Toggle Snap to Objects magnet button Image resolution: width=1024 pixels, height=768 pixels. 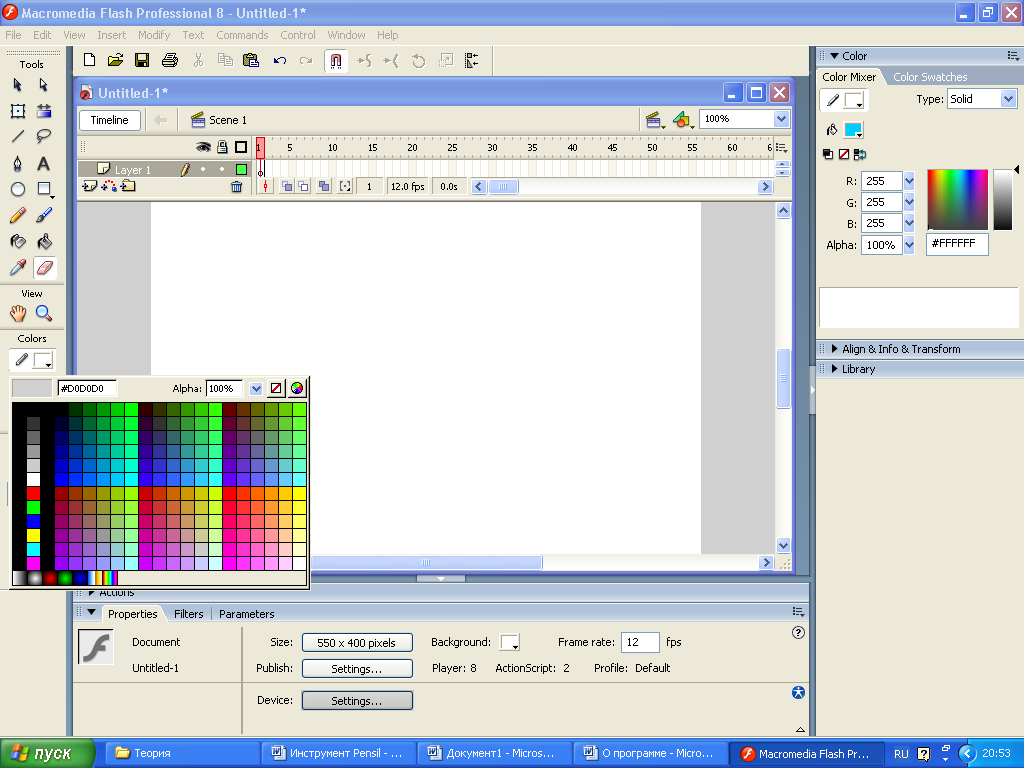[x=336, y=61]
